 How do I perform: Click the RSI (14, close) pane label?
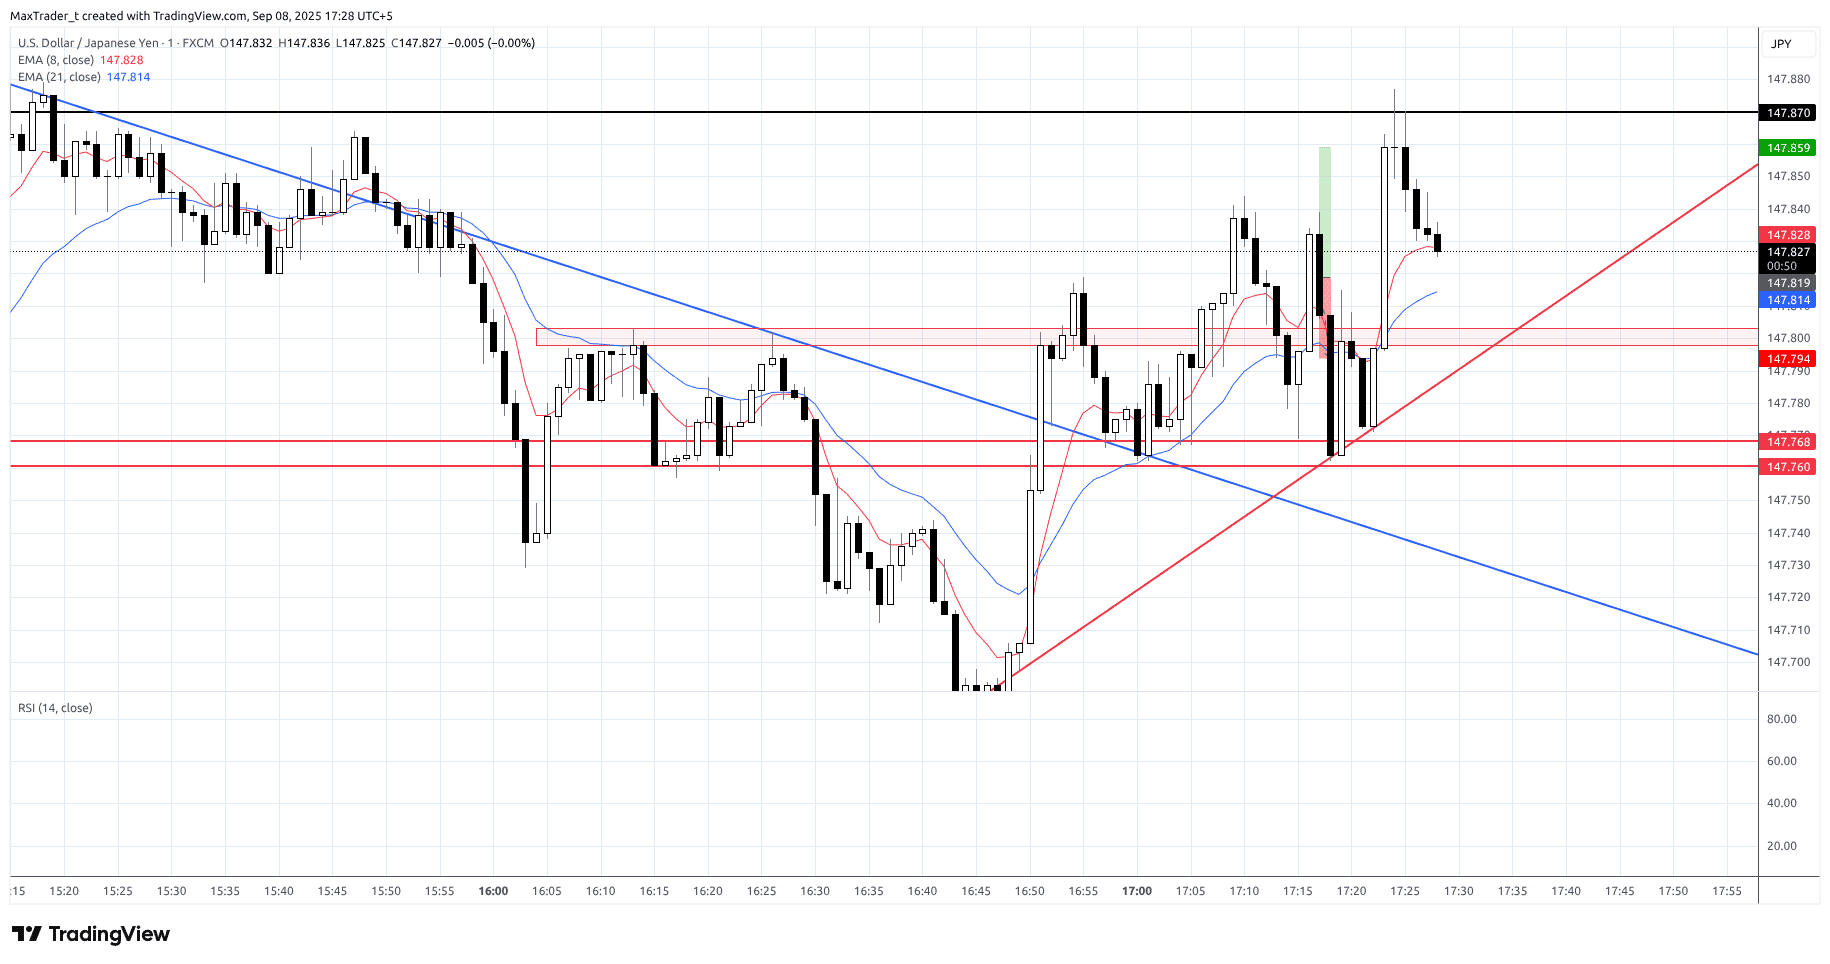55,708
